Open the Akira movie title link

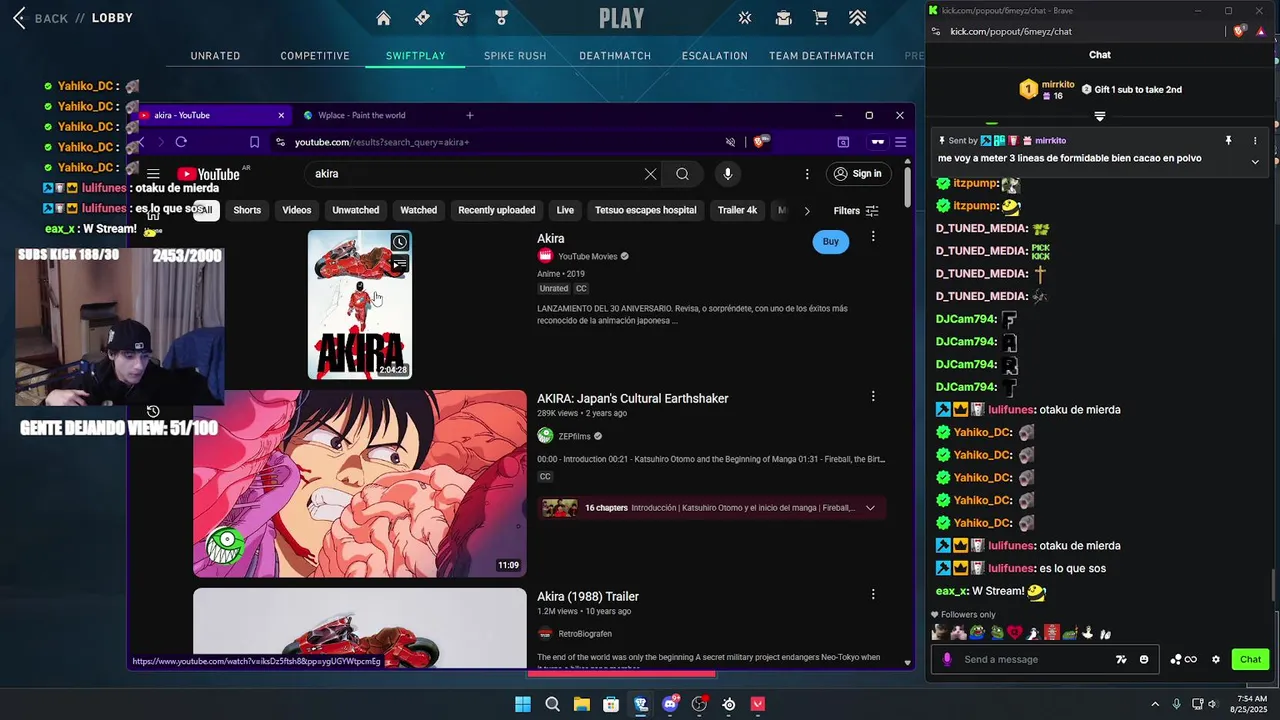tap(551, 239)
